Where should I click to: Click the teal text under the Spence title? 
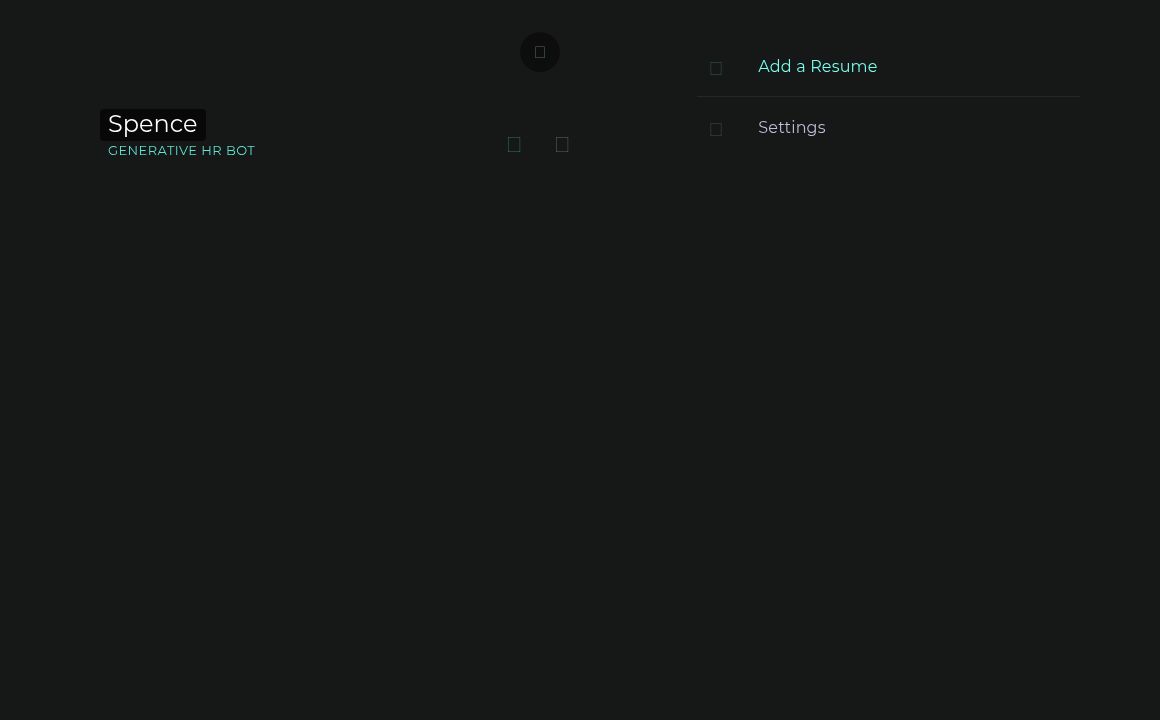[181, 151]
